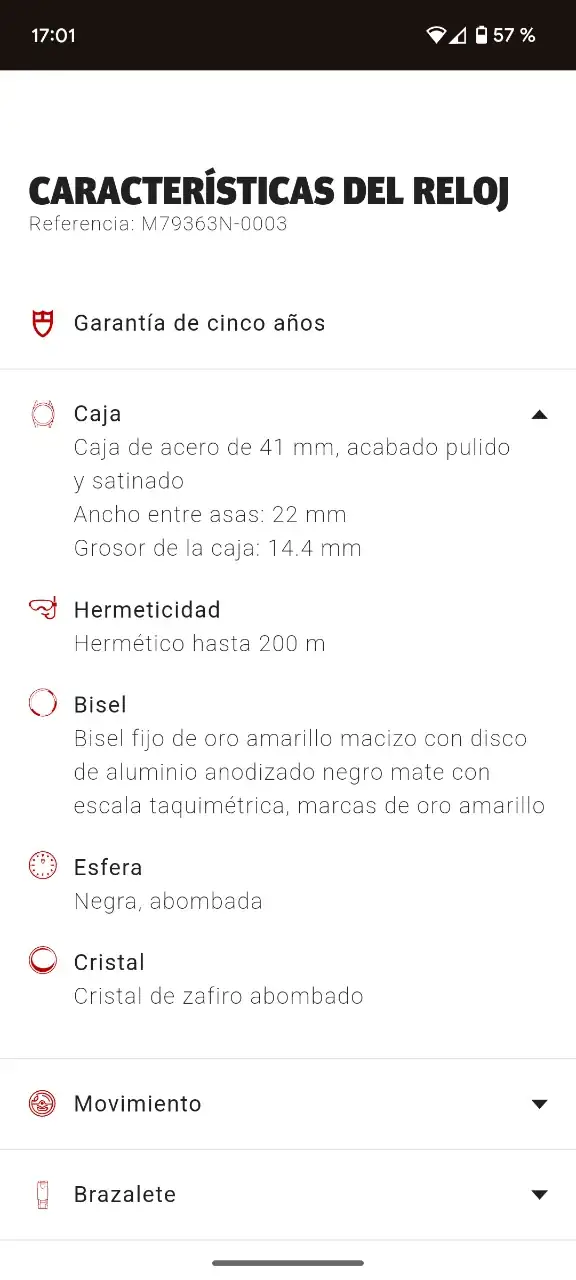The image size is (576, 1280).
Task: Tap the battery icon in status bar
Action: coord(482,35)
